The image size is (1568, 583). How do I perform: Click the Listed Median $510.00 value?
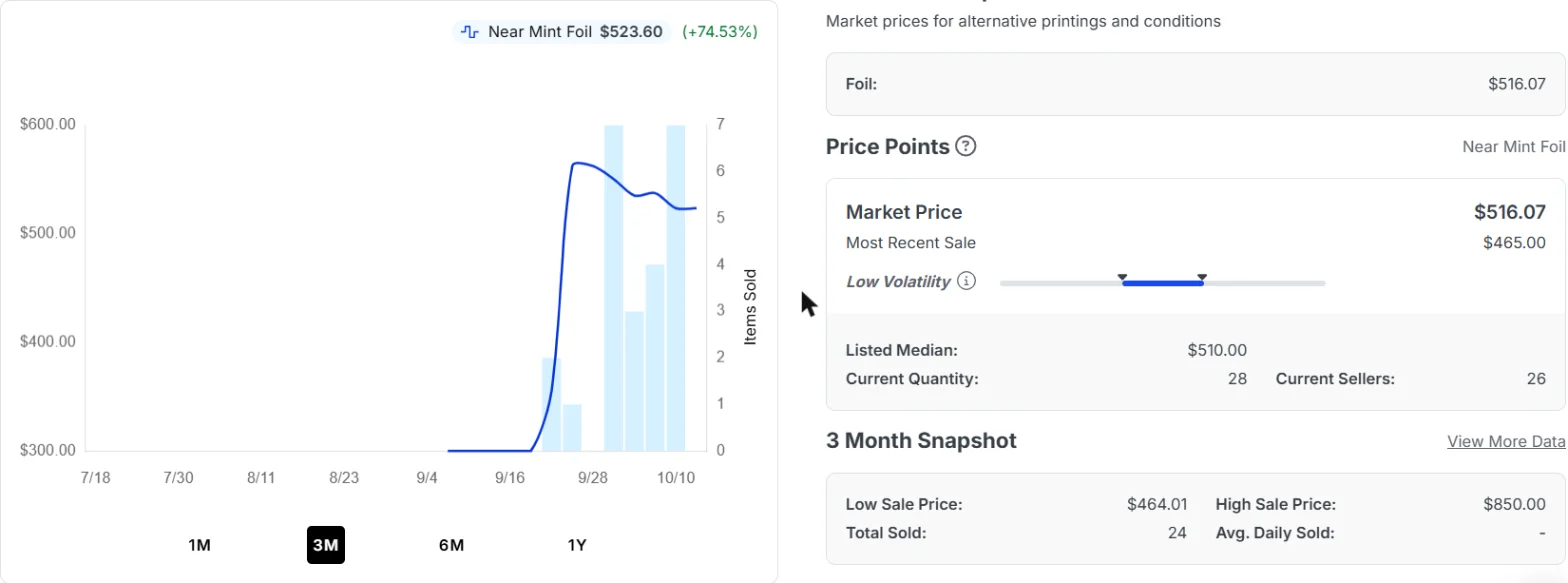1217,350
